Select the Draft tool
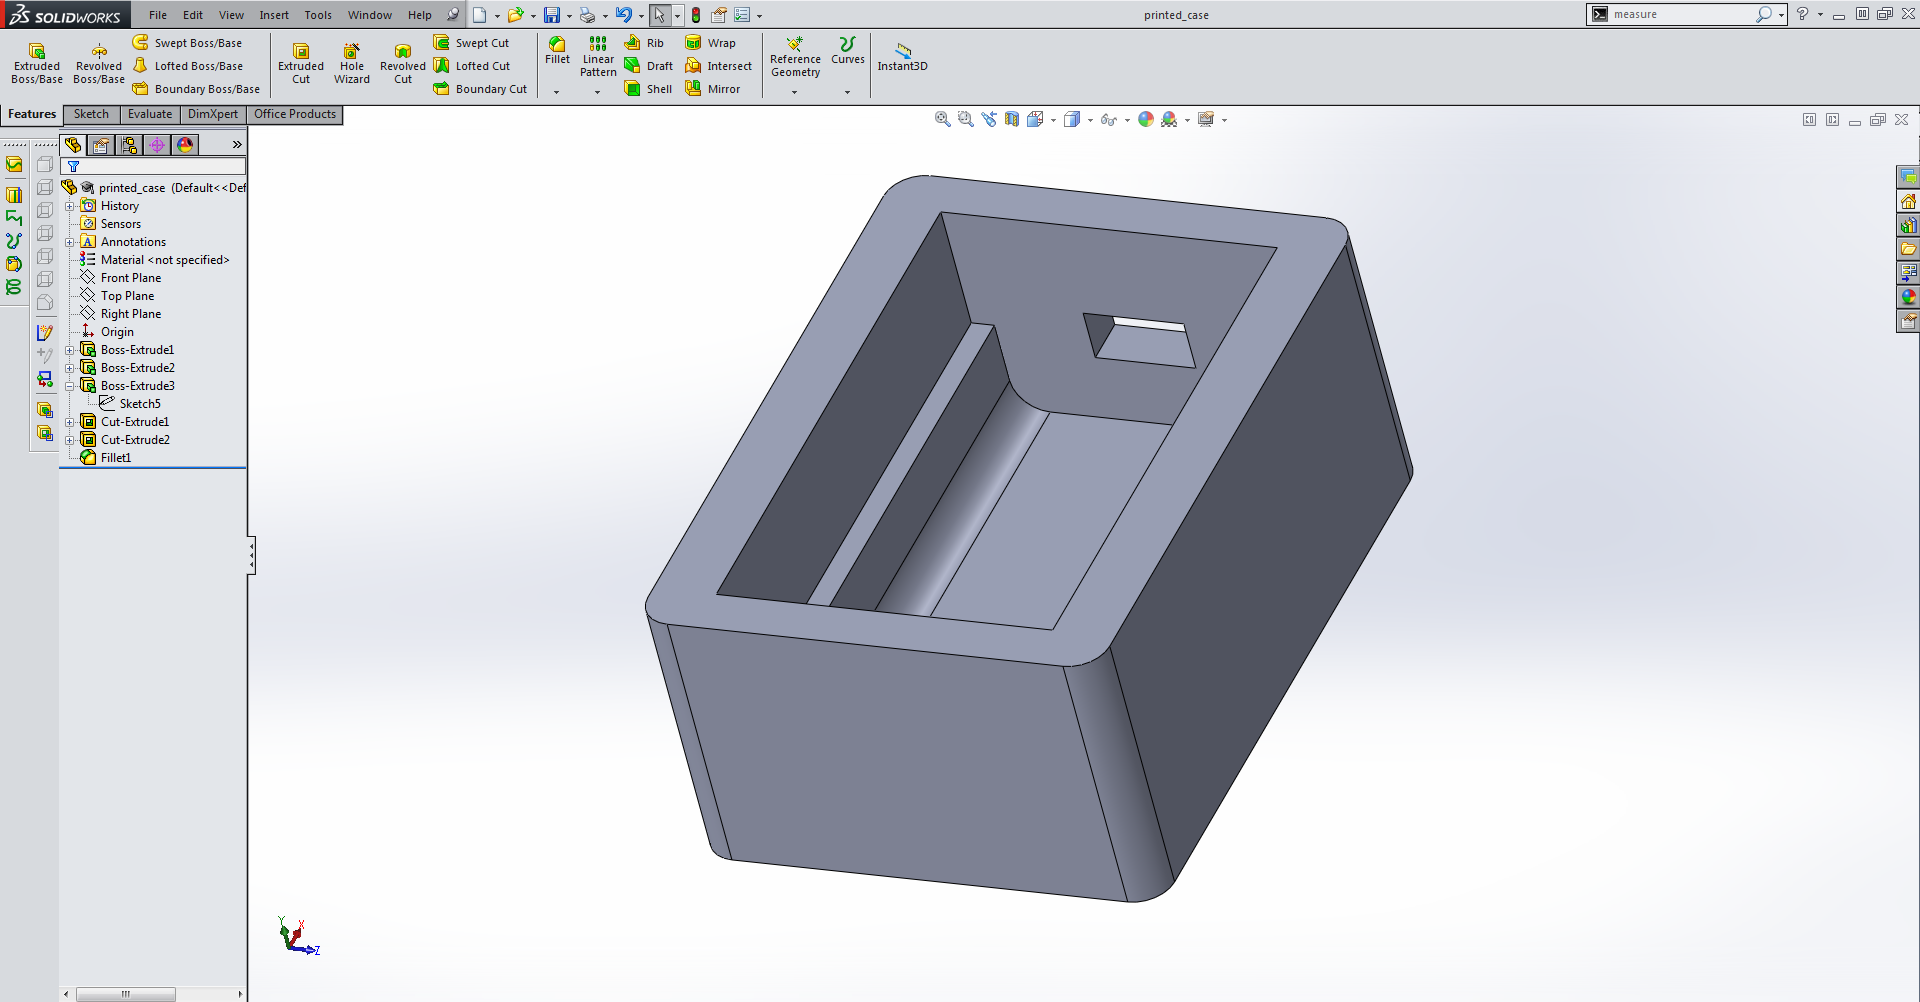Screen dimensions: 1920x1002 648,66
